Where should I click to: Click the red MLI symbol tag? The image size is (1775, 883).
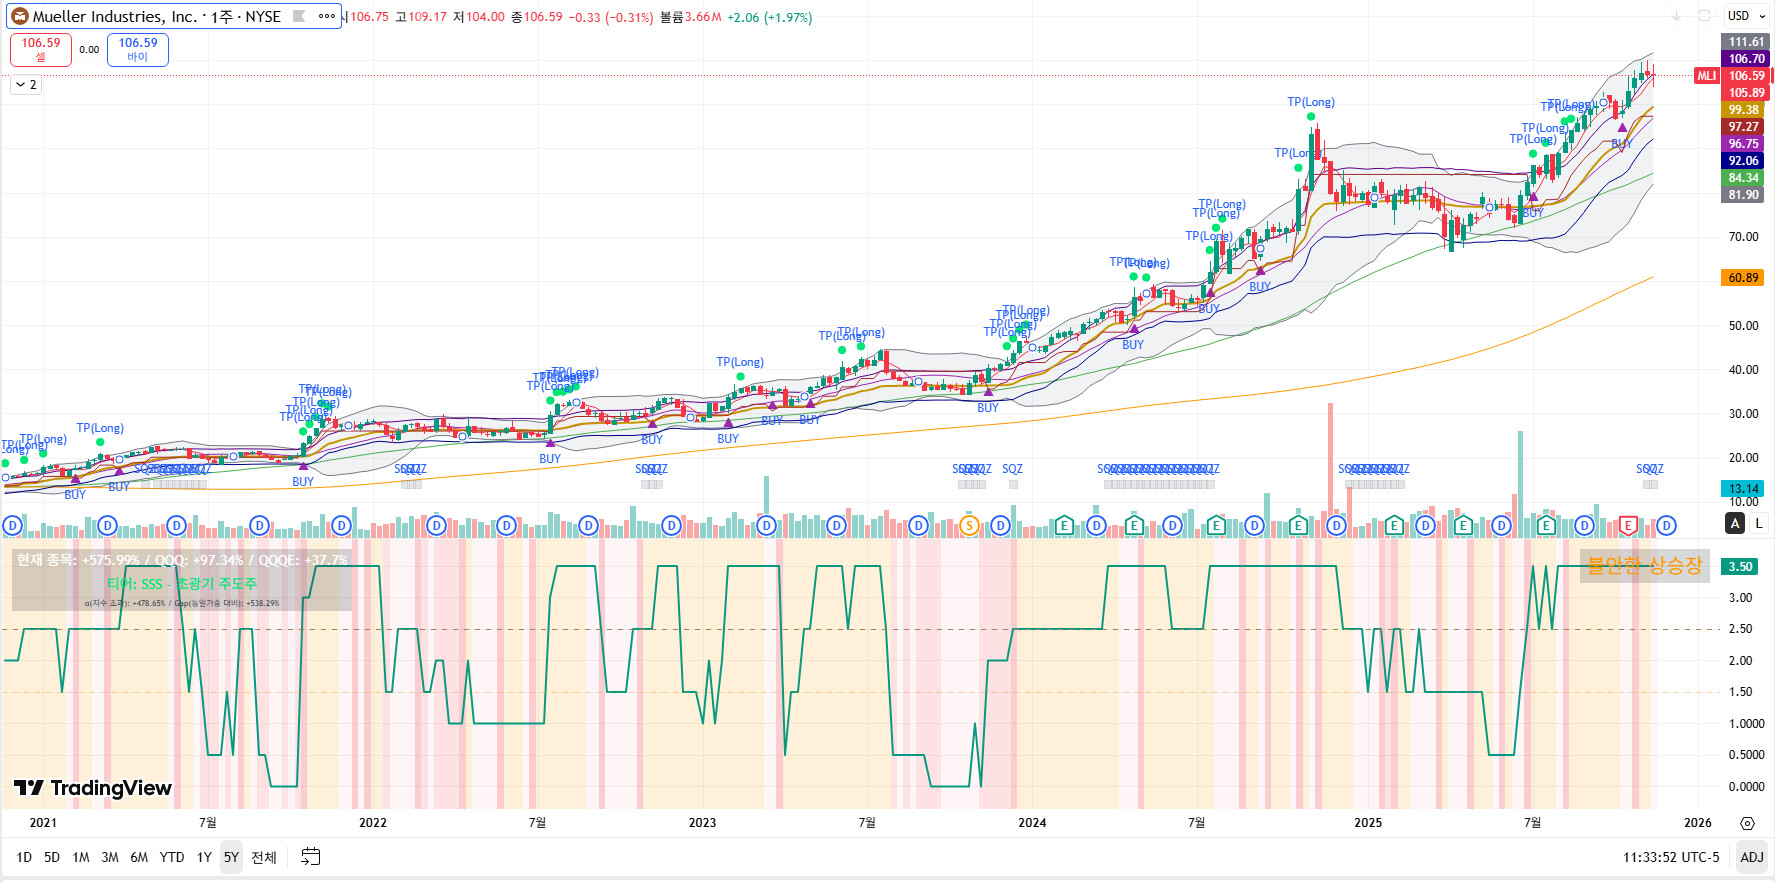pyautogui.click(x=1706, y=76)
